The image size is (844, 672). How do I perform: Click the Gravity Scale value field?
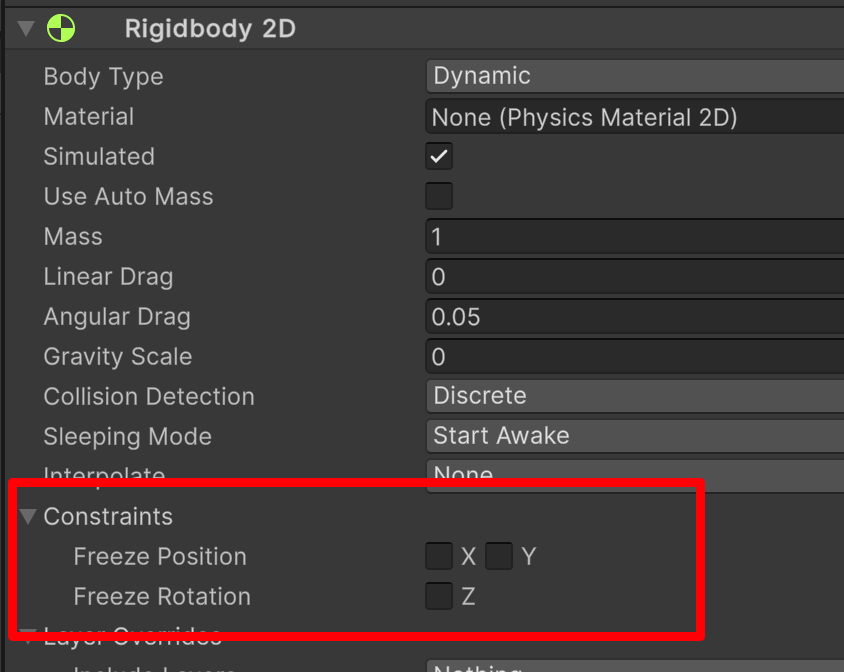(x=635, y=356)
